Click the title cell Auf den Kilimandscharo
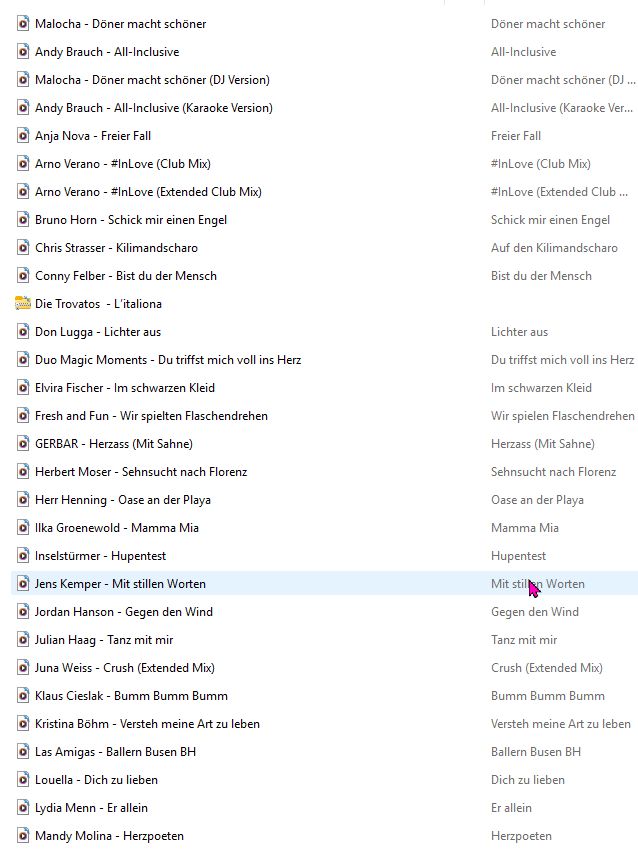This screenshot has width=638, height=852. pos(554,247)
